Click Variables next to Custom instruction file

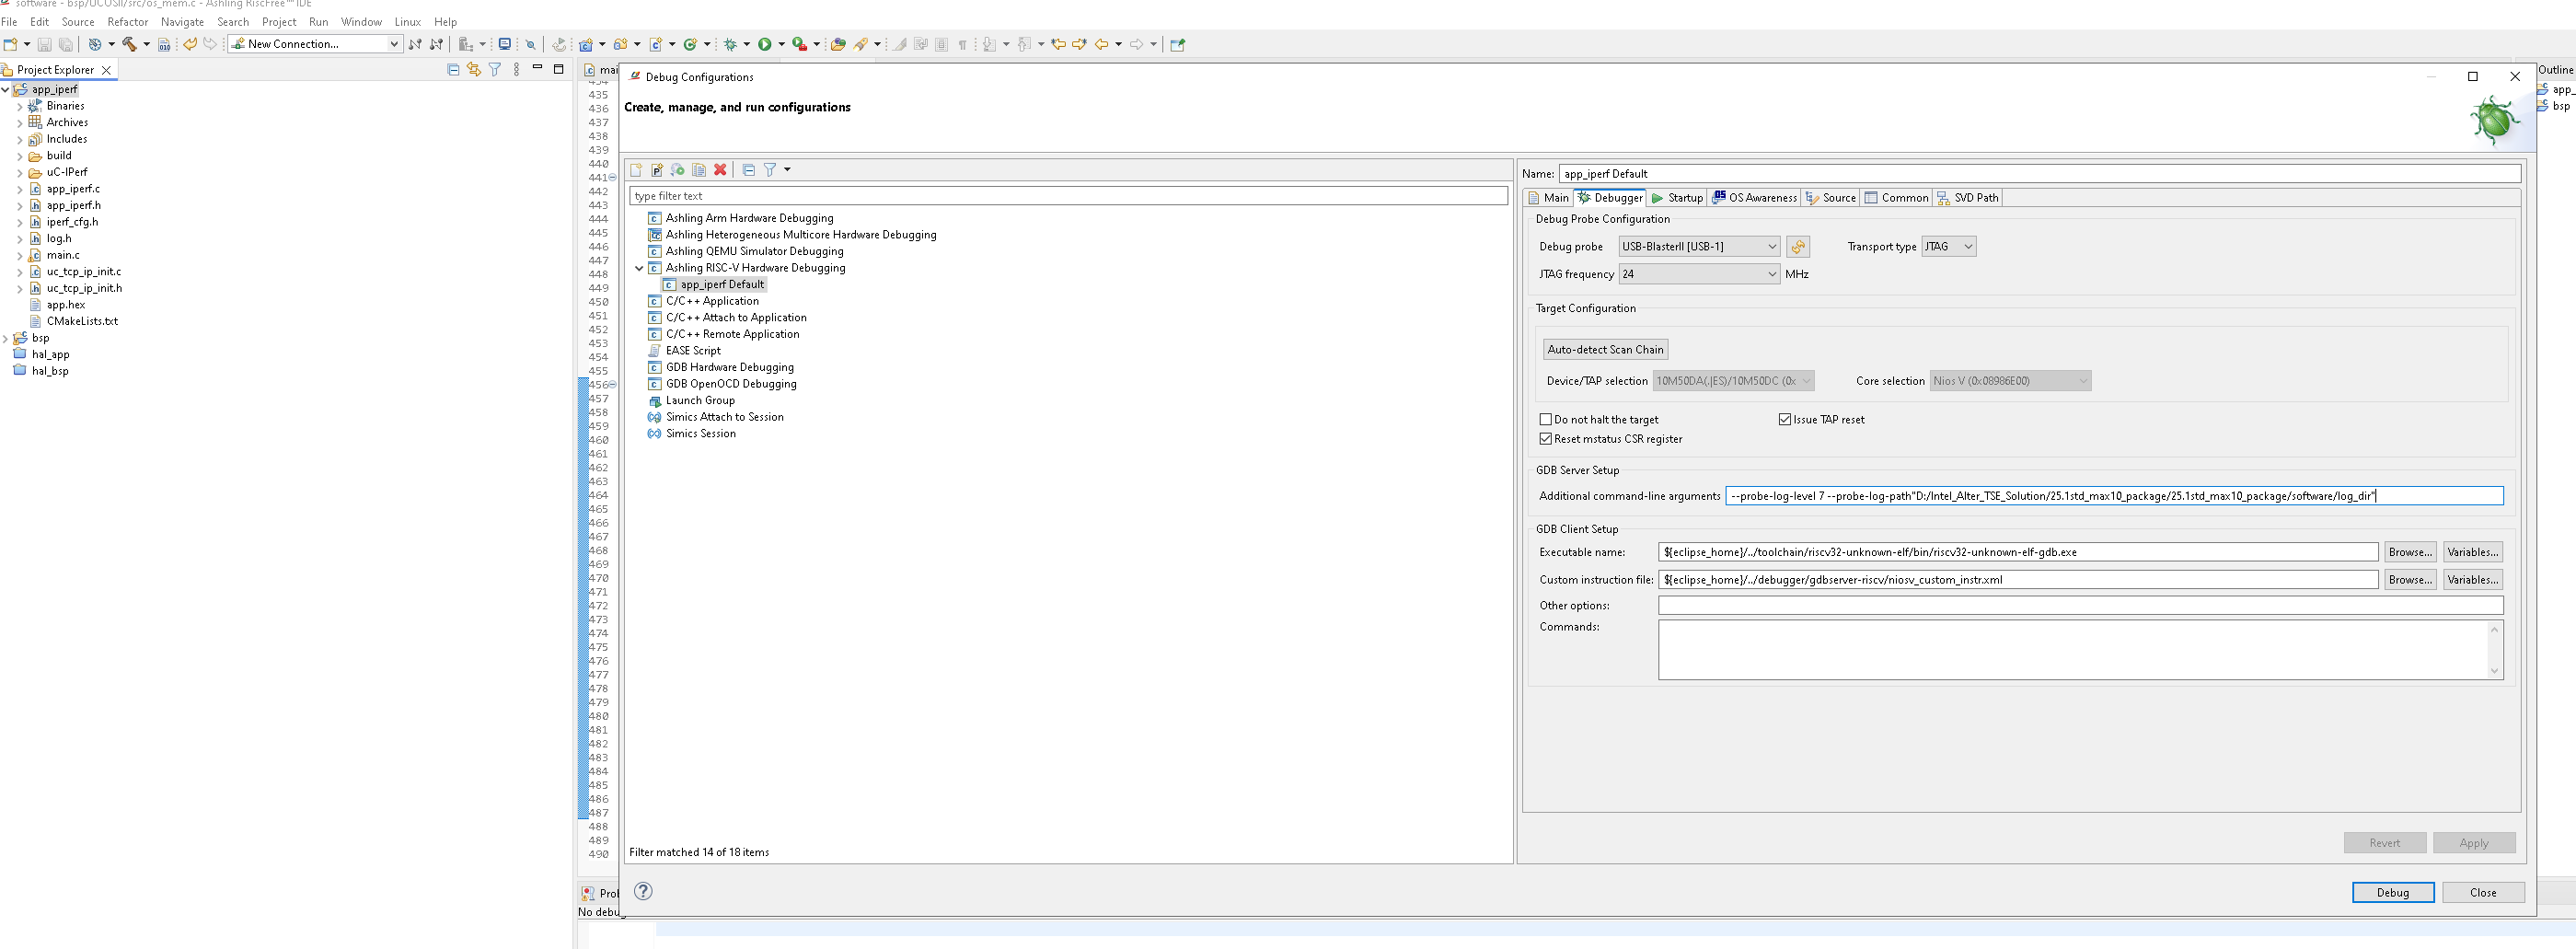pos(2473,580)
